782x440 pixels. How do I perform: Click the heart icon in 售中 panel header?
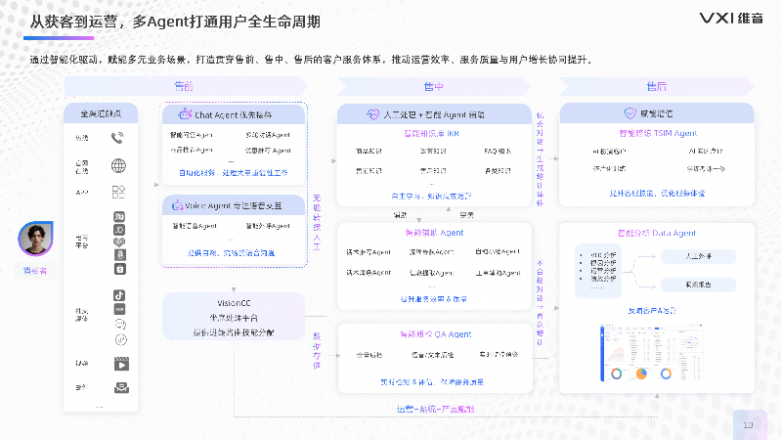pyautogui.click(x=373, y=114)
